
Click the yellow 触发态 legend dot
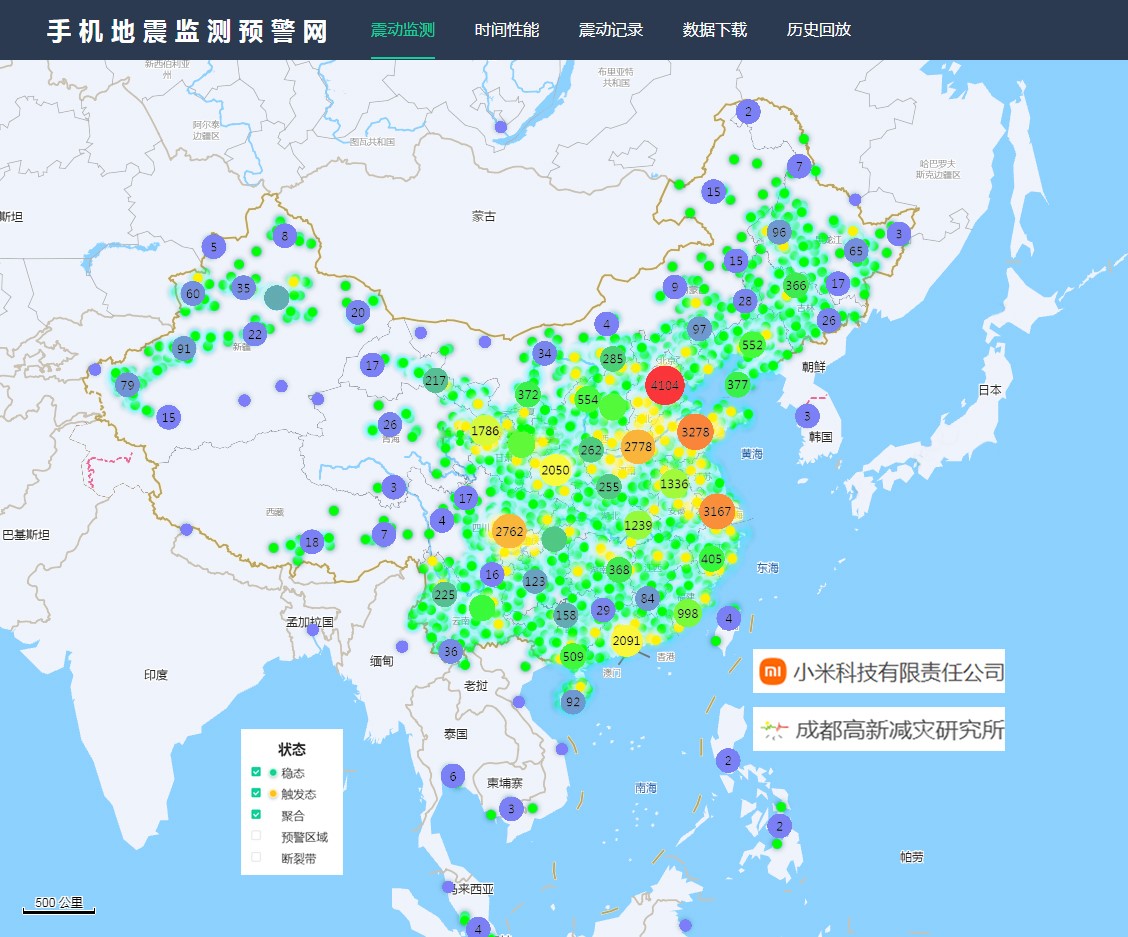pyautogui.click(x=273, y=794)
